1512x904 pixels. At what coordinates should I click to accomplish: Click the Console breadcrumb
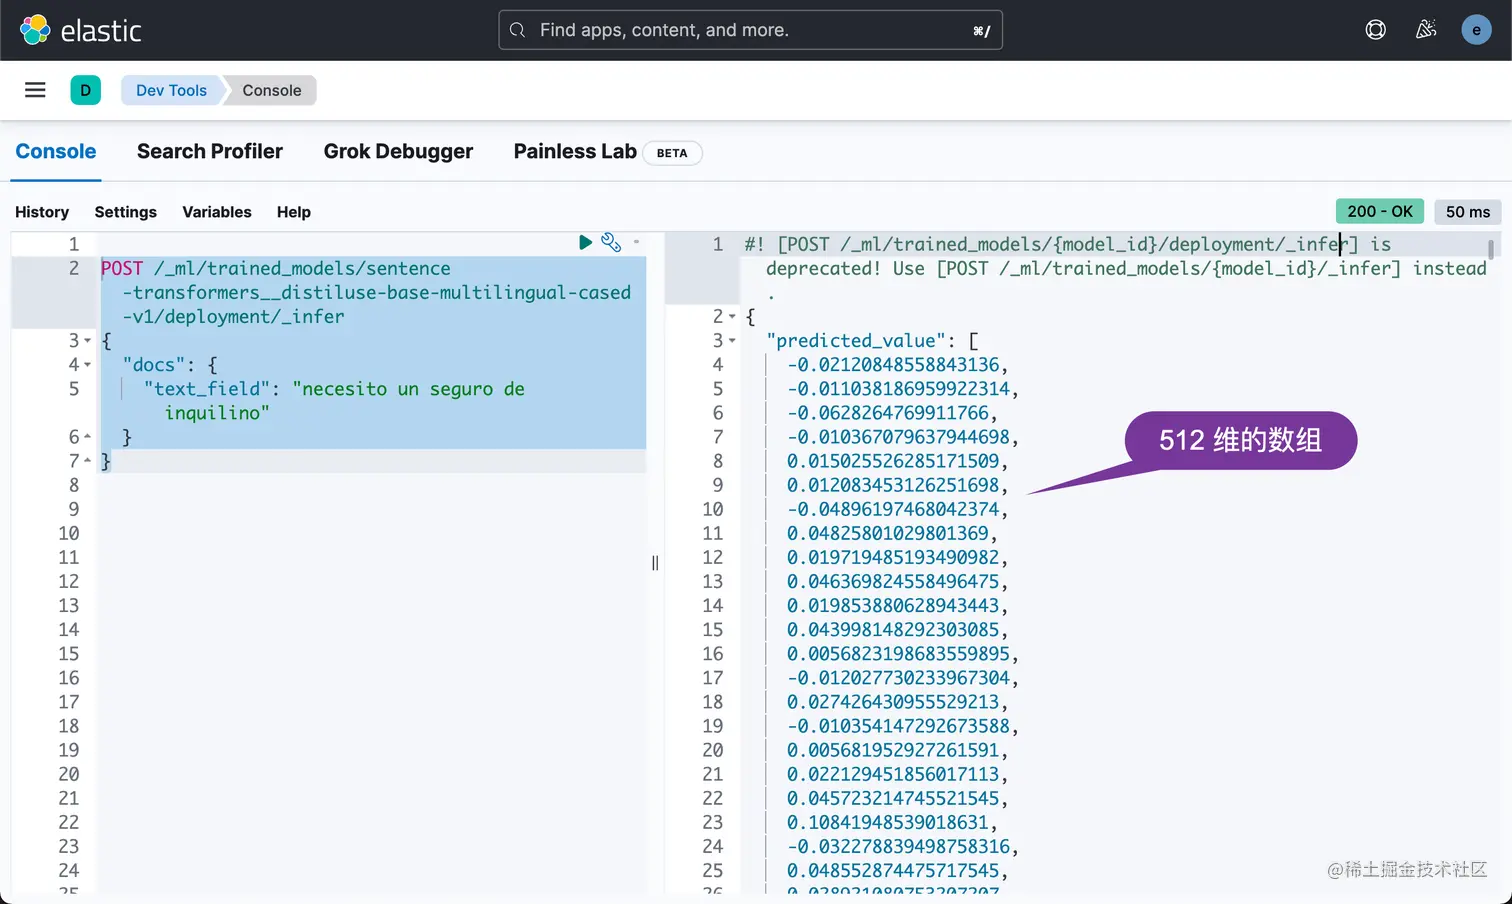pos(271,90)
